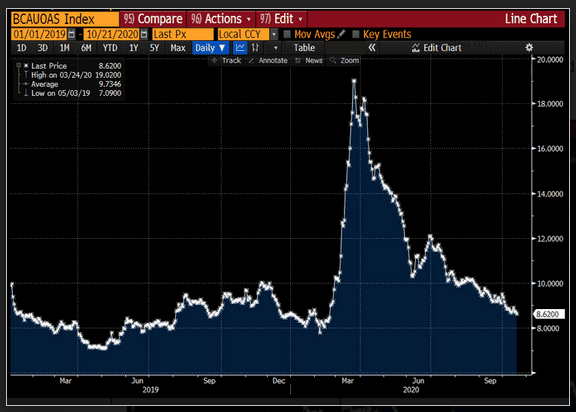Select the 3D time range

(43, 48)
